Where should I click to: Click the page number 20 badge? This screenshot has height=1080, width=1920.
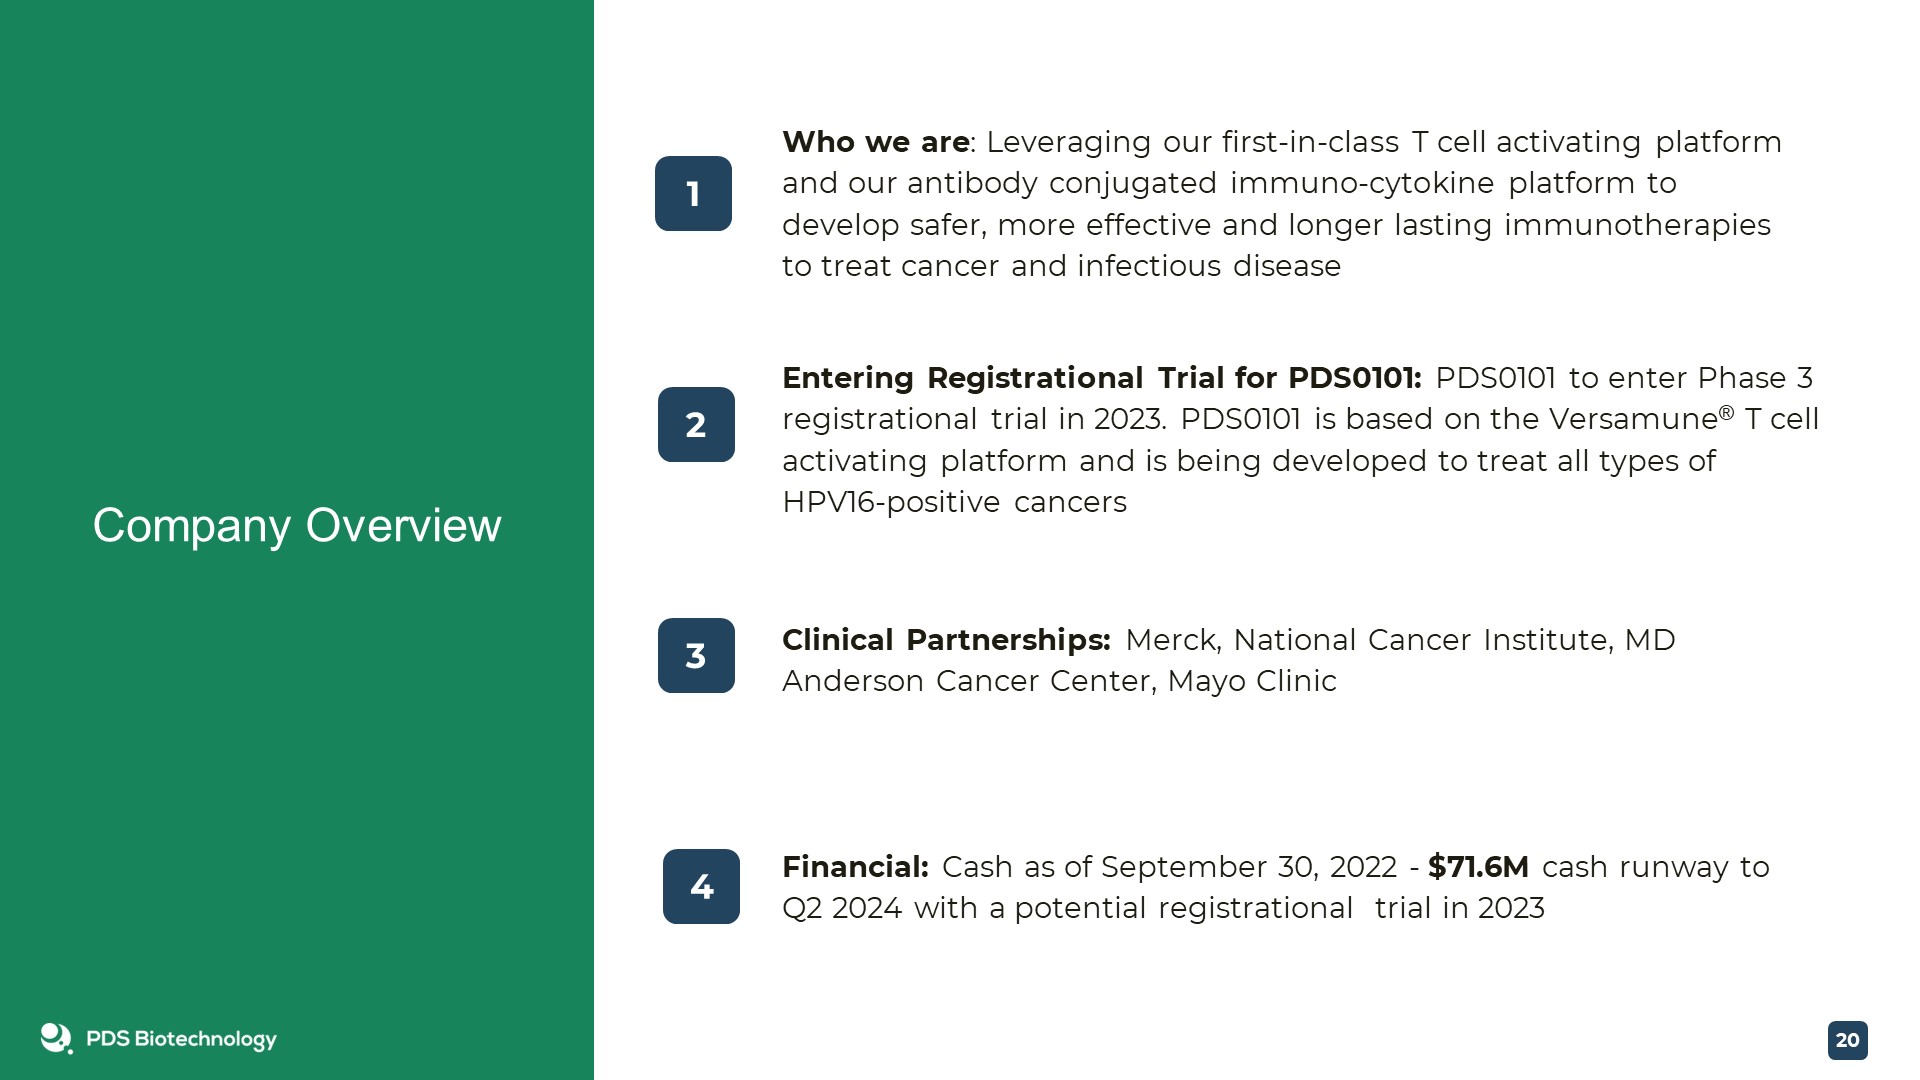tap(1847, 1040)
